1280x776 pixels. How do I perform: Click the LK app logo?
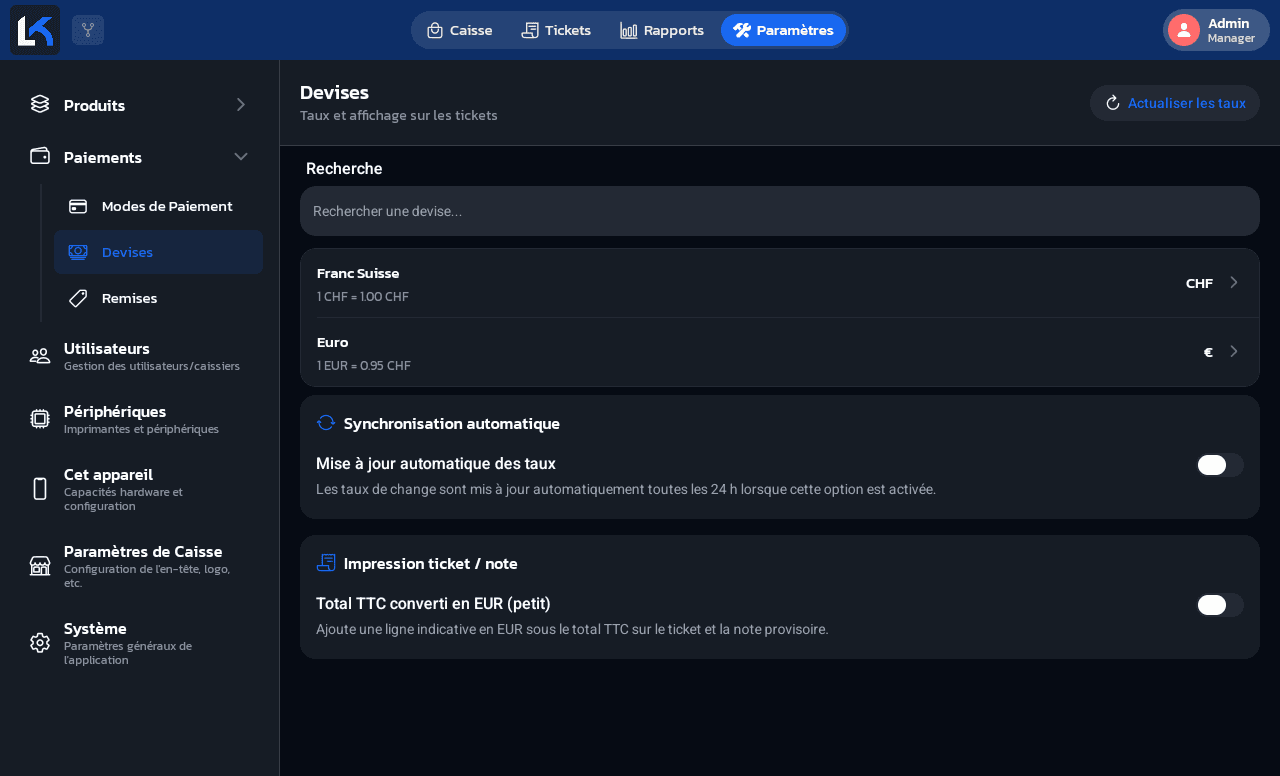point(35,30)
